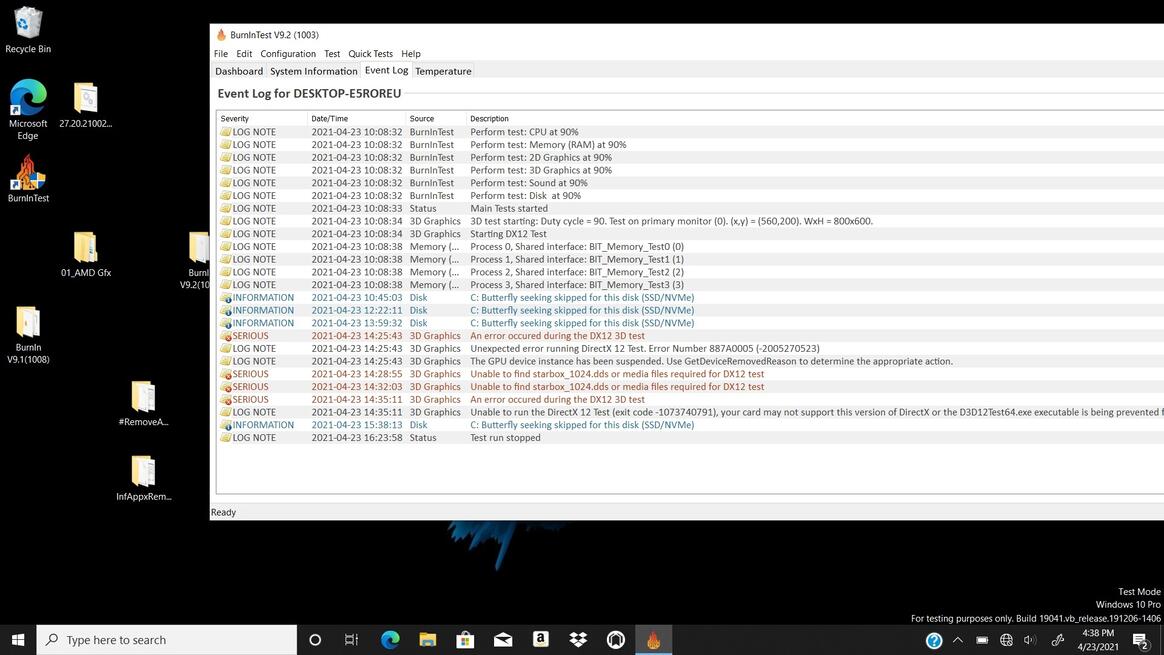The width and height of the screenshot is (1164, 655).
Task: Open network globe tray icon
Action: [1007, 639]
